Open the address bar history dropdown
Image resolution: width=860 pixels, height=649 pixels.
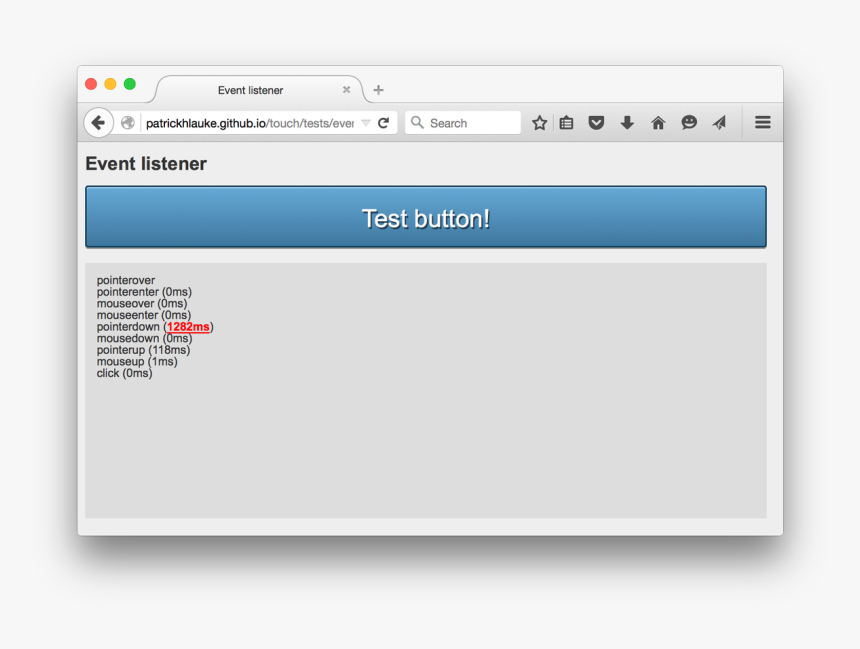[x=365, y=122]
